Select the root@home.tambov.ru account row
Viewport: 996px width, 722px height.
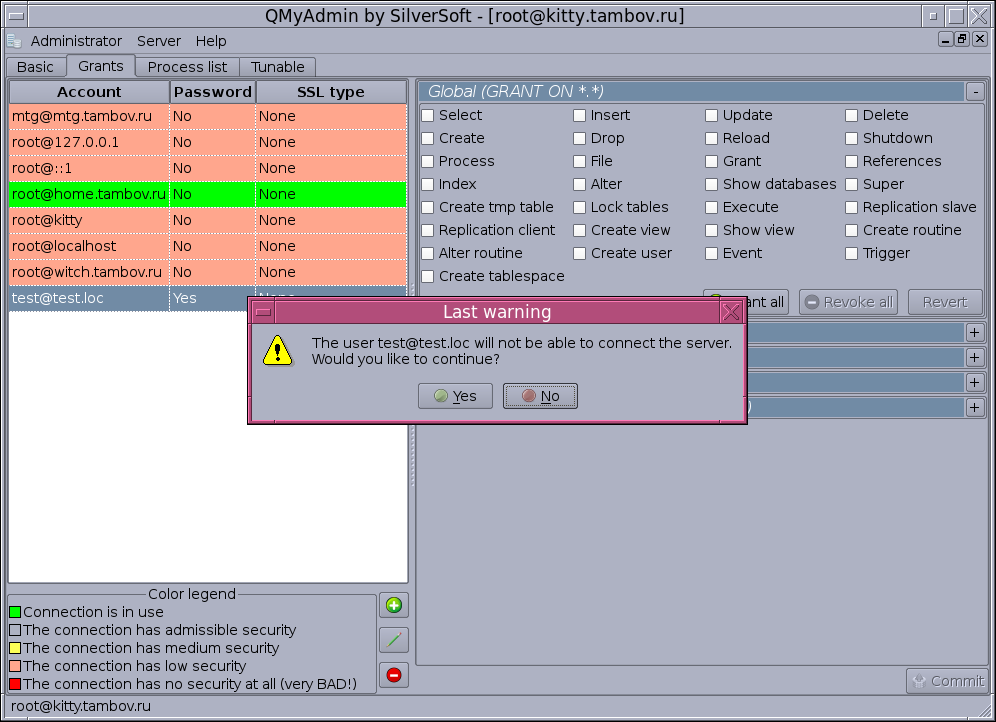click(x=89, y=194)
